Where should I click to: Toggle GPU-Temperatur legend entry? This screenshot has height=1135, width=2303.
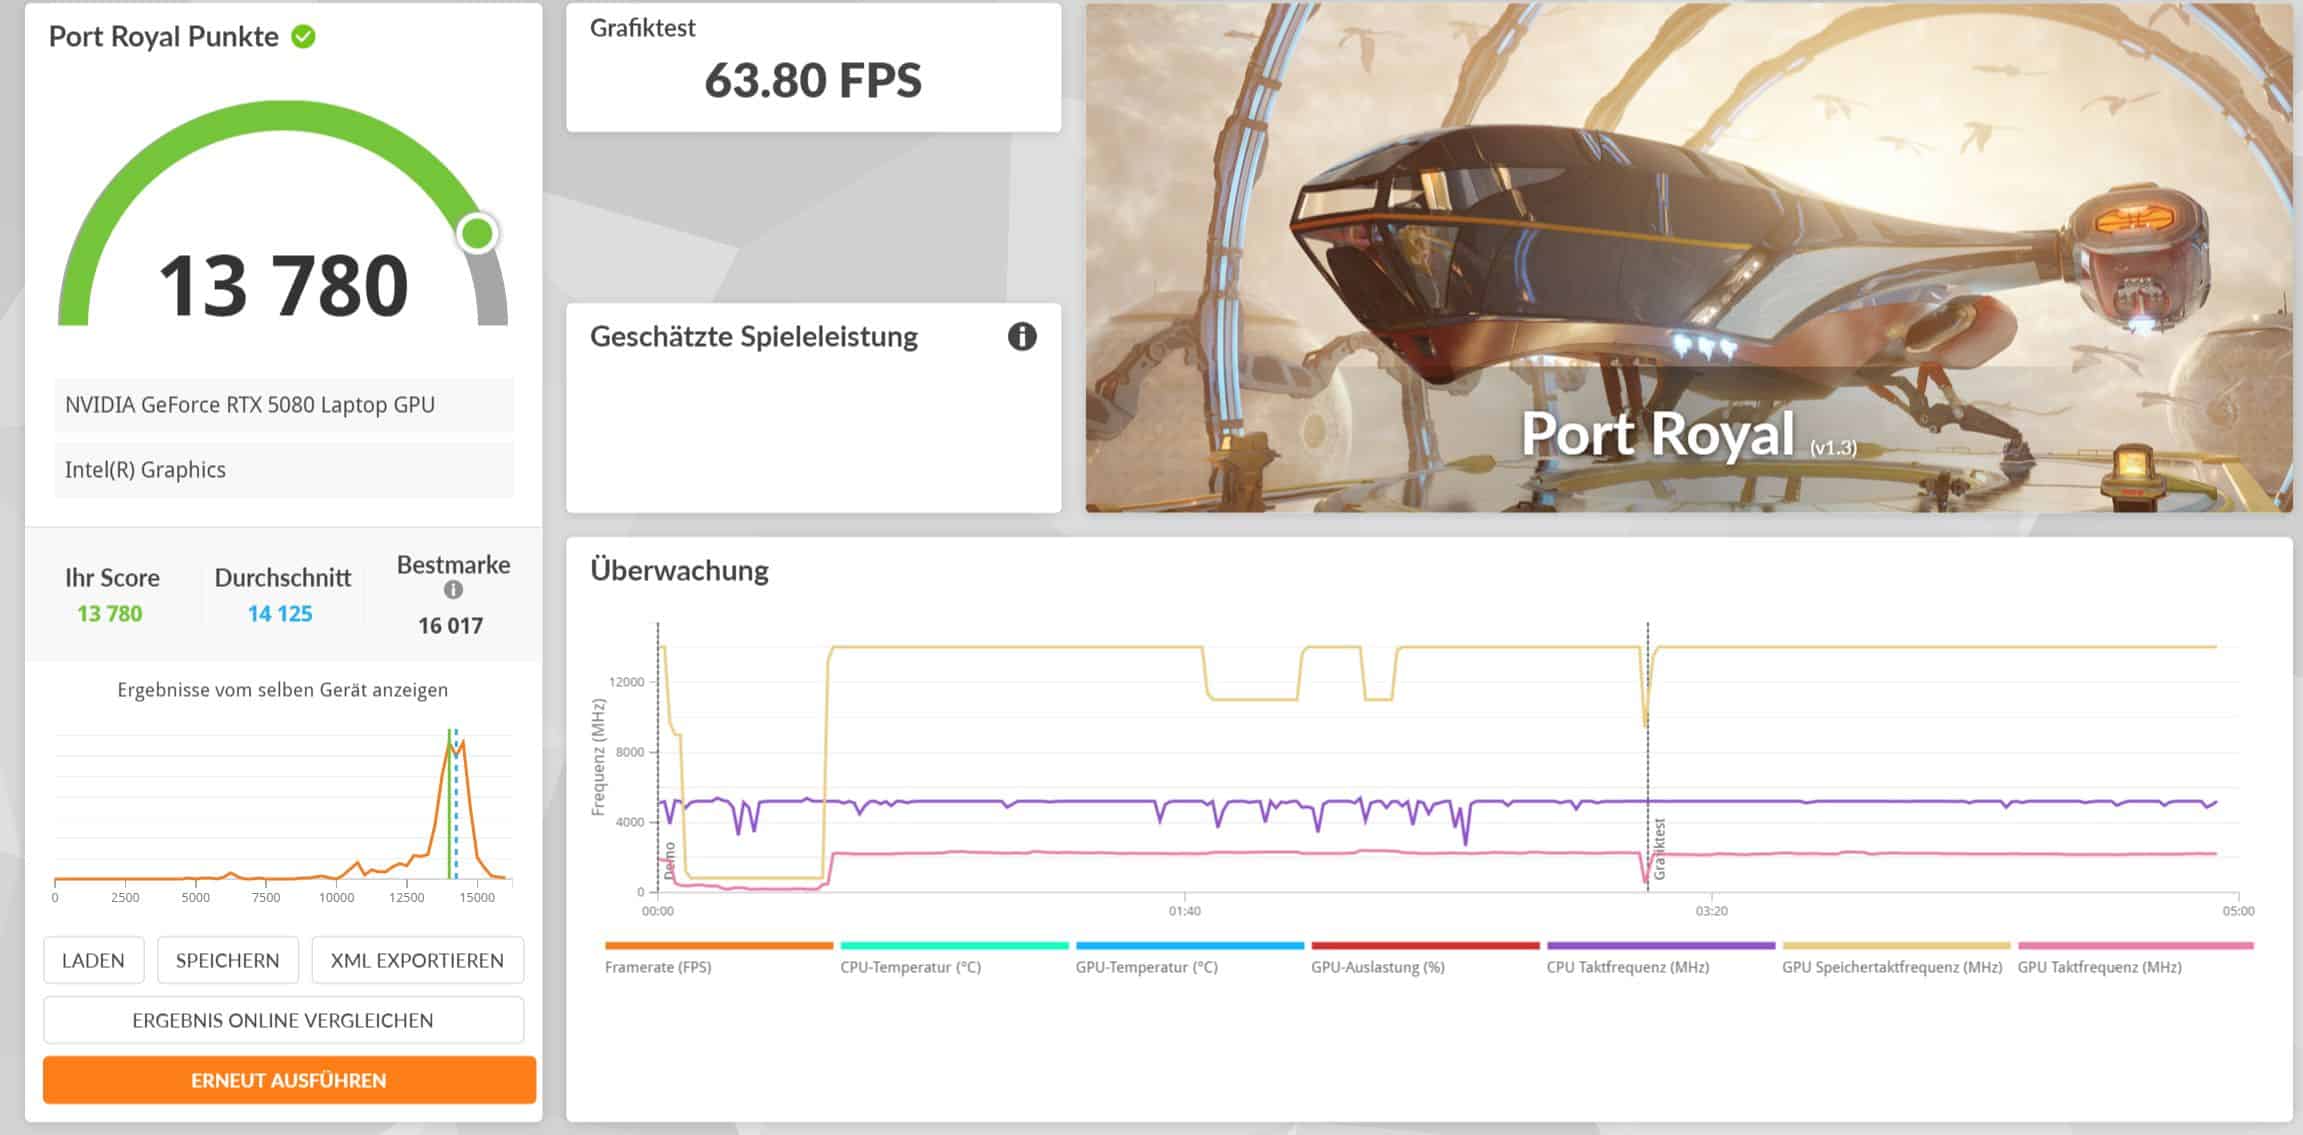(x=1146, y=966)
